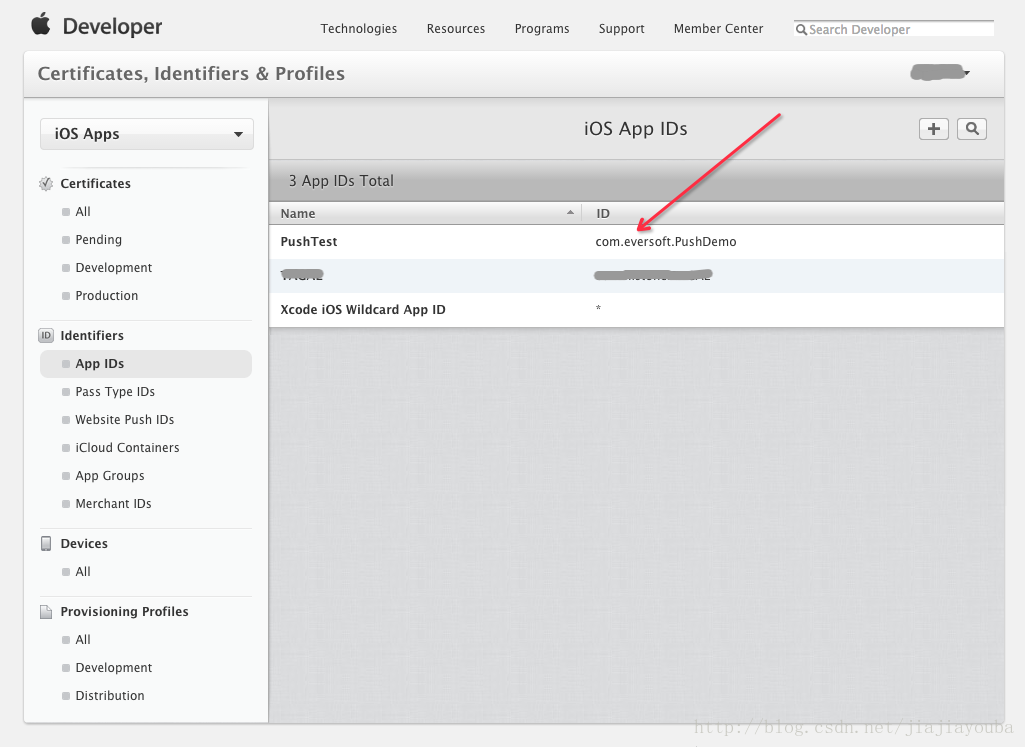Go to Member Center
Screen dimensions: 1025x747
(x=718, y=29)
